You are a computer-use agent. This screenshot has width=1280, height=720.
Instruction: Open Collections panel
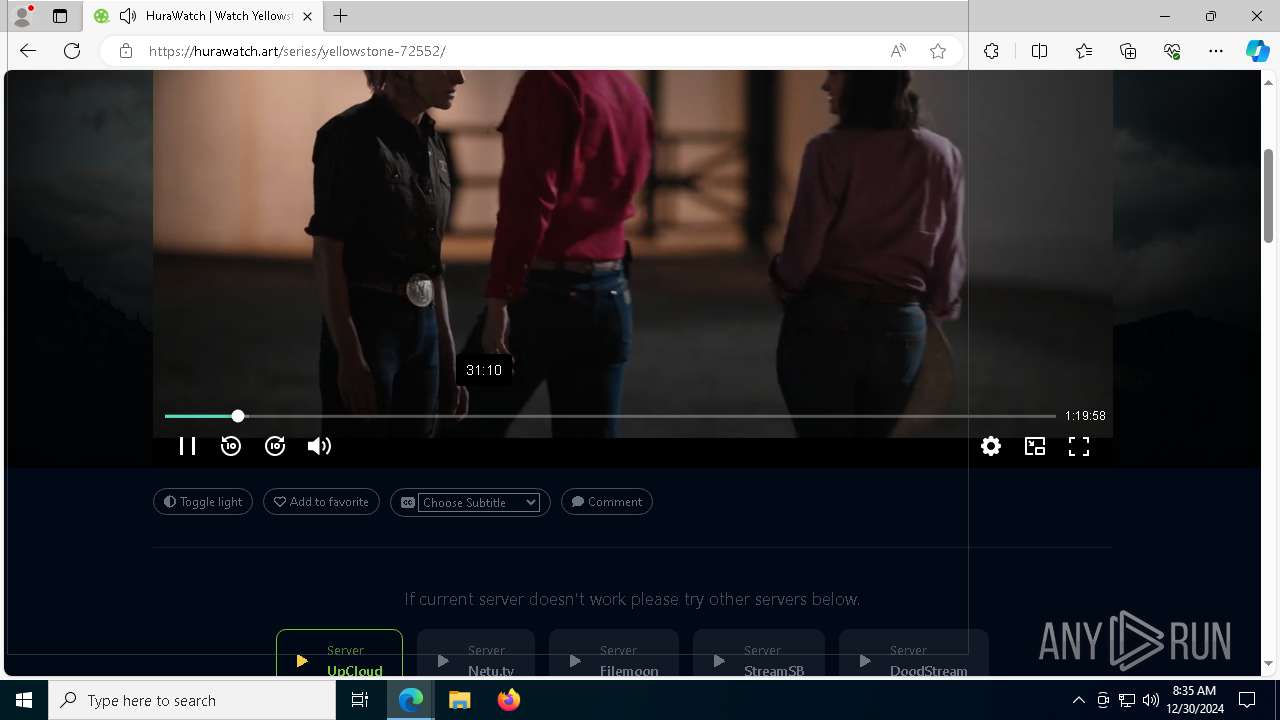tap(1128, 51)
